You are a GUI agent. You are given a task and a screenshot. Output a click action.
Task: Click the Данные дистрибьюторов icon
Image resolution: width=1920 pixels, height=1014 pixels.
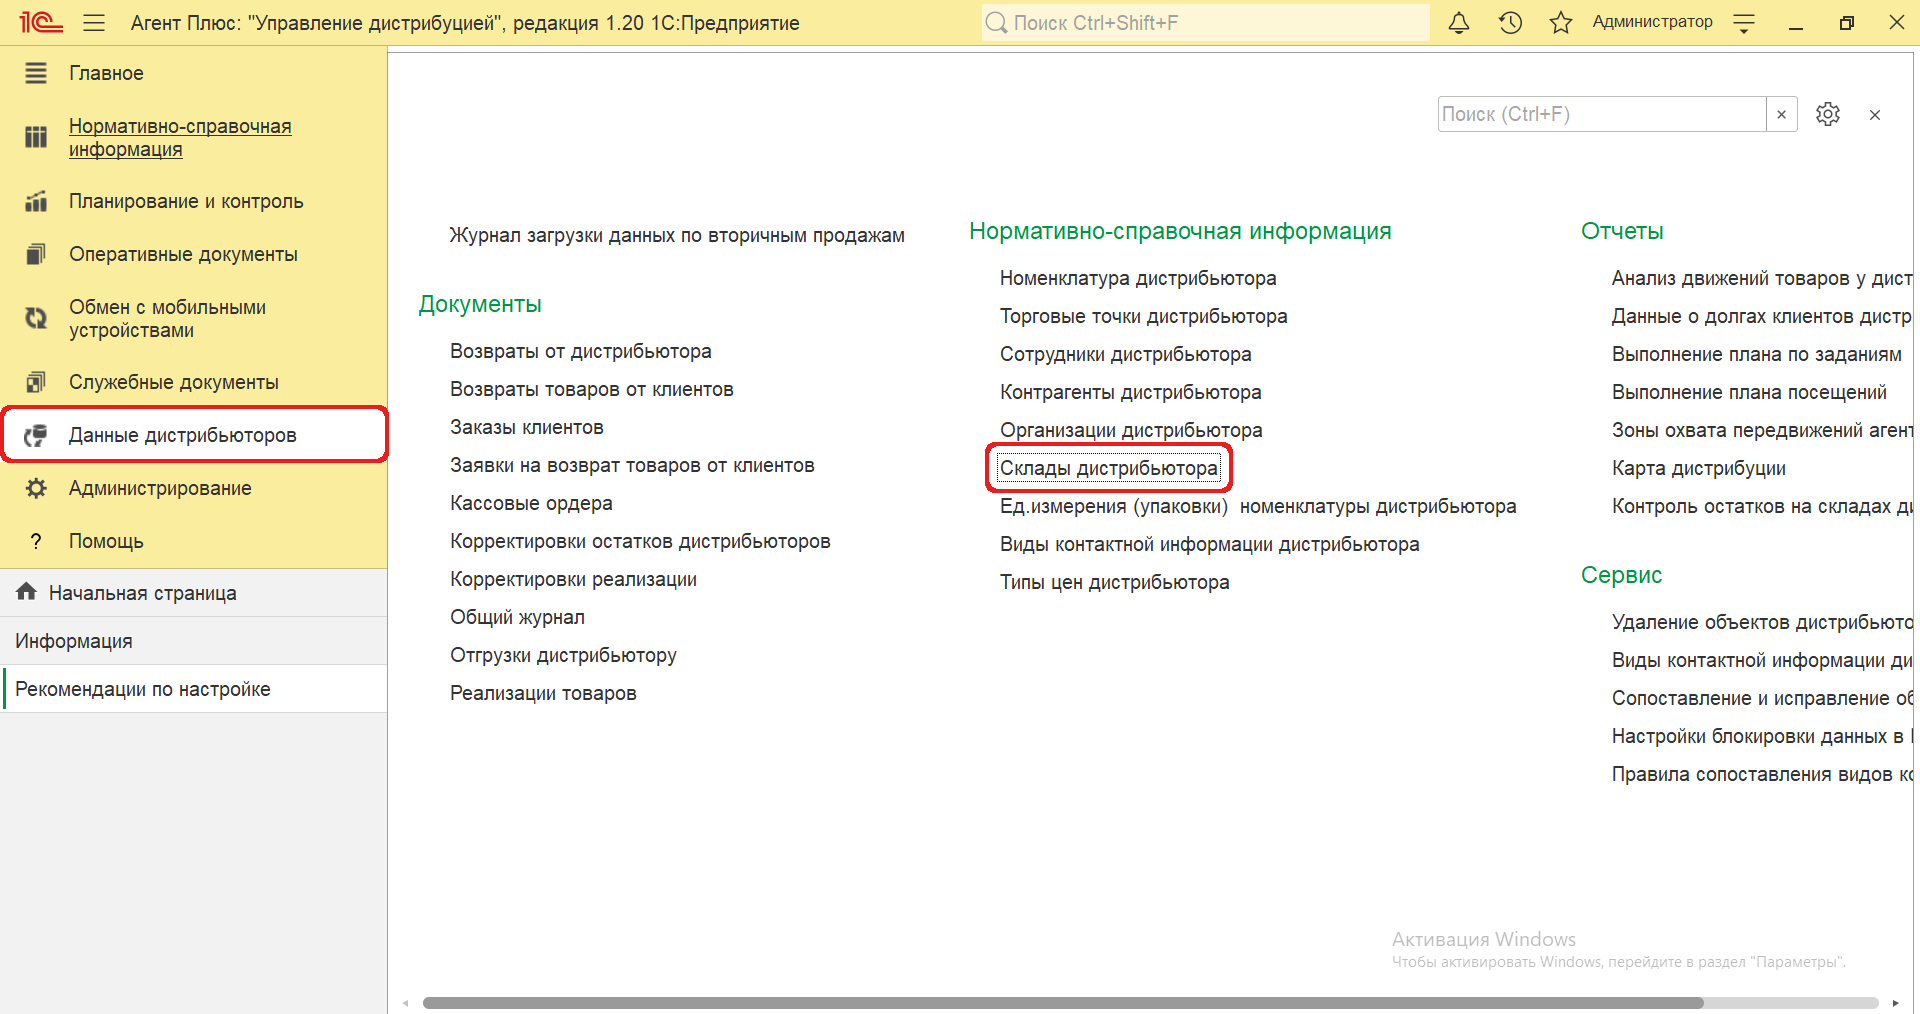tap(36, 435)
